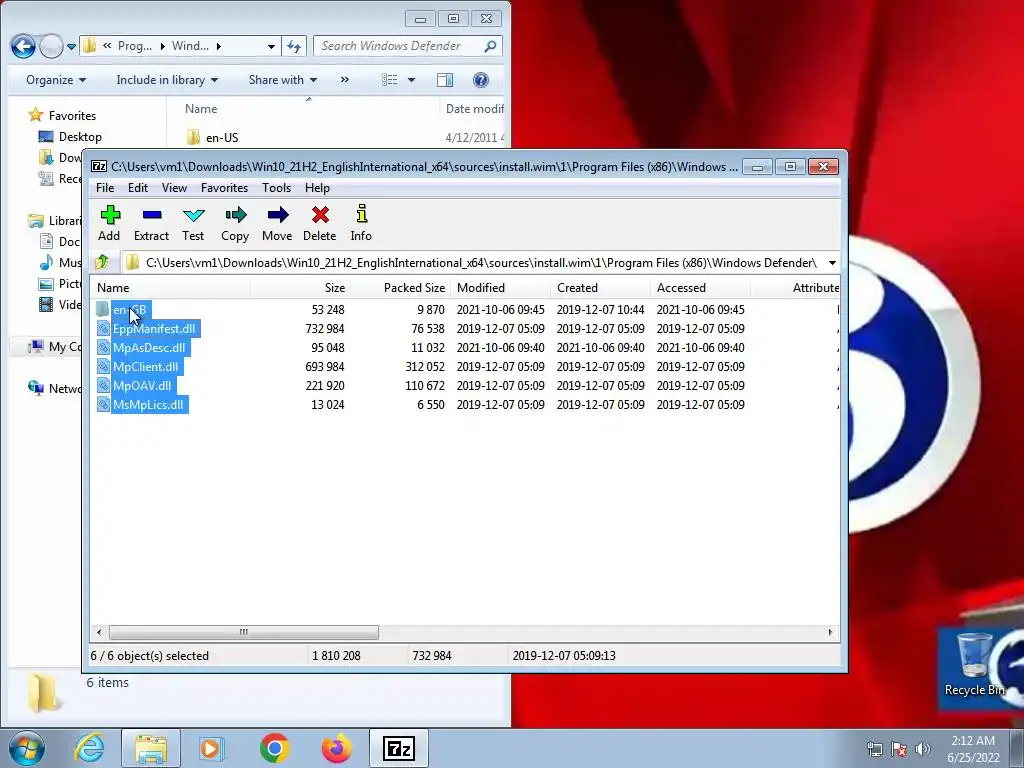Click the EppManifest.dll file icon
1024x768 pixels.
point(103,328)
